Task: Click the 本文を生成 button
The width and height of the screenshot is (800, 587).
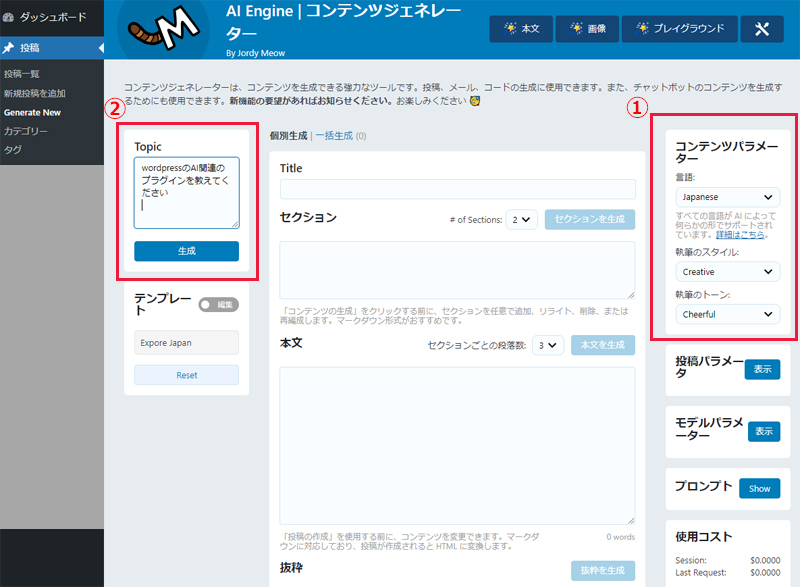Action: pos(603,345)
